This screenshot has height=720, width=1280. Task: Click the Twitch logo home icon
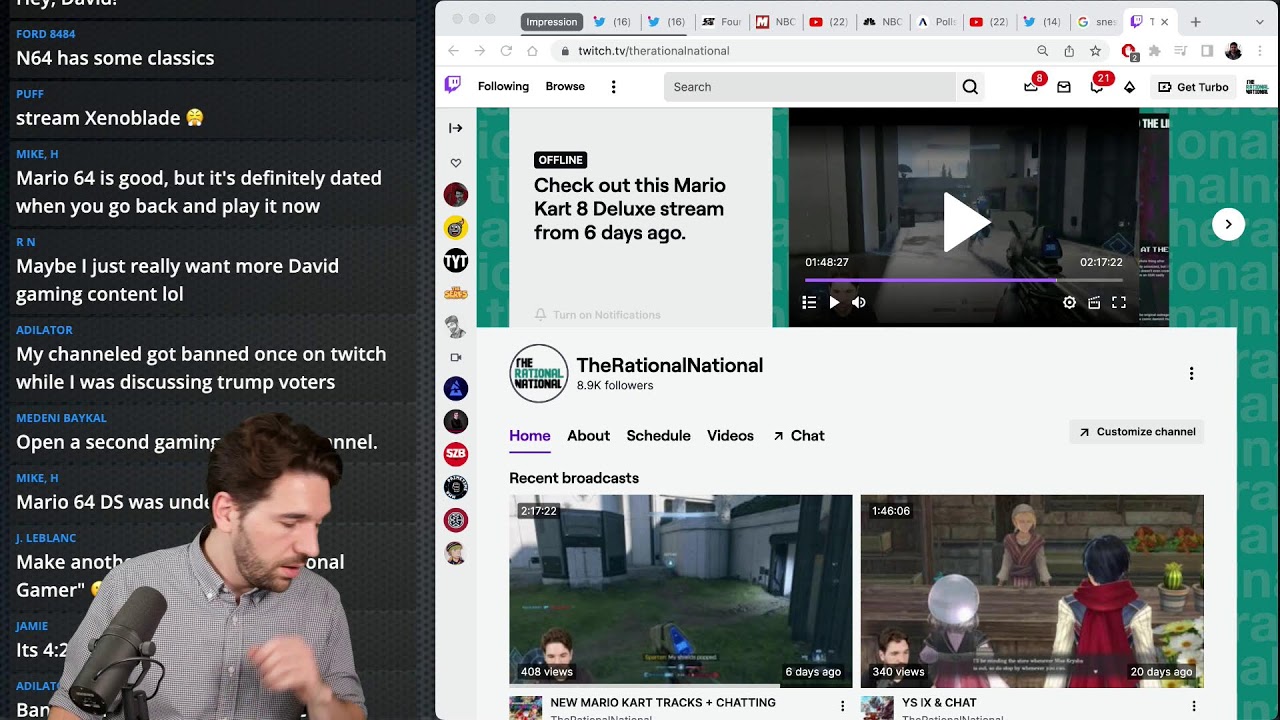(x=453, y=86)
